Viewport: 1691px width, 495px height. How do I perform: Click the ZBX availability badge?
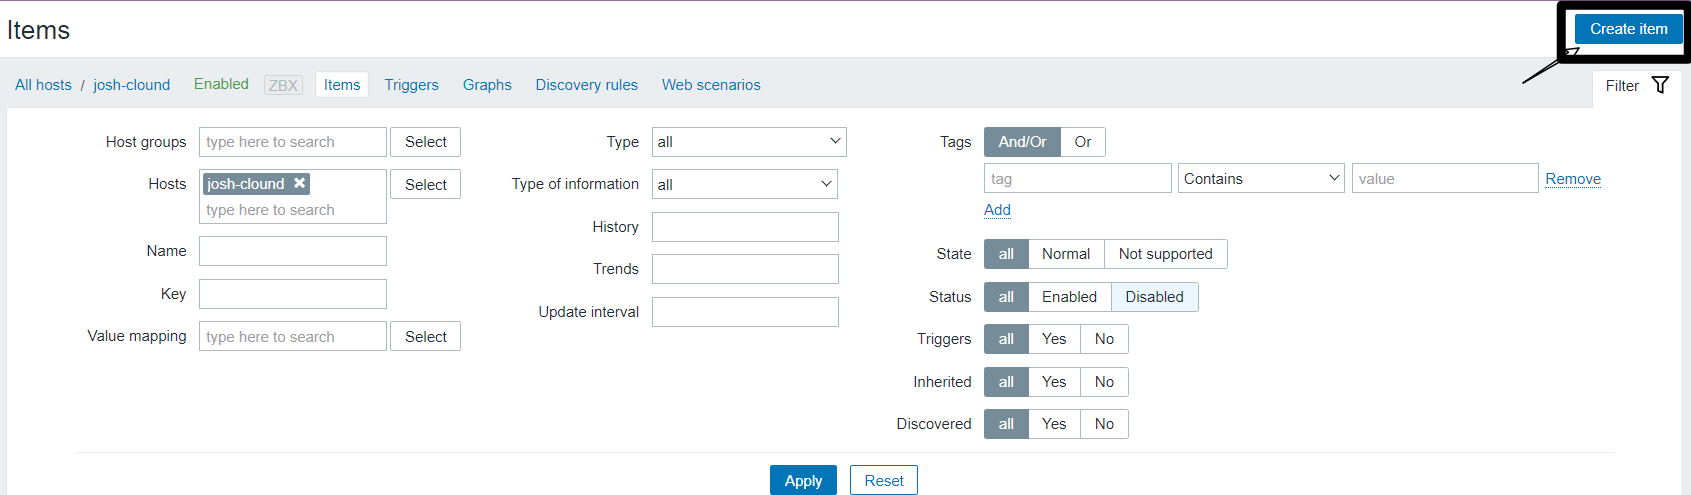click(x=283, y=85)
